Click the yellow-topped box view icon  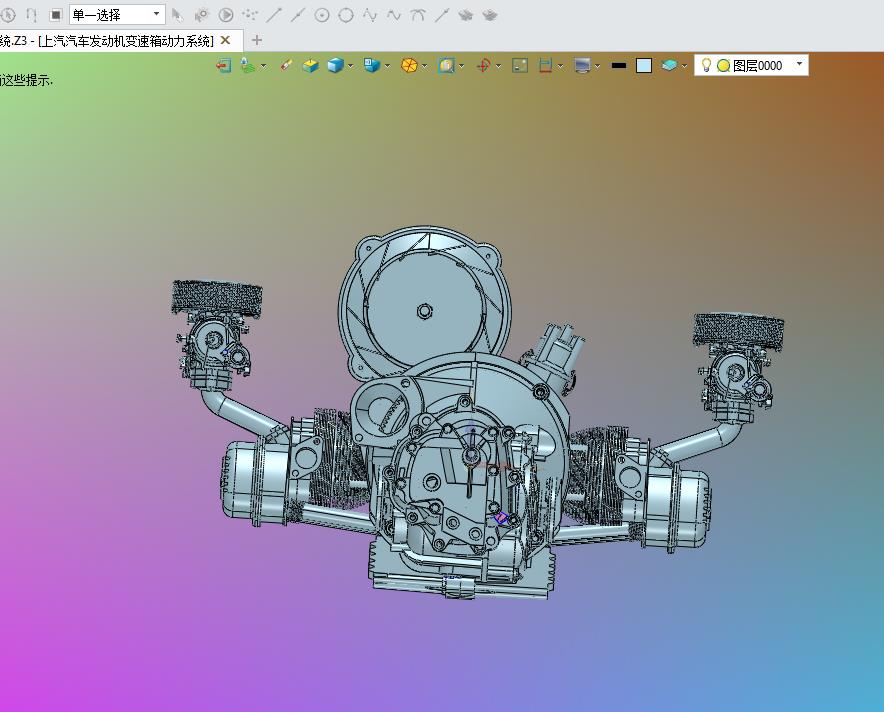point(310,65)
